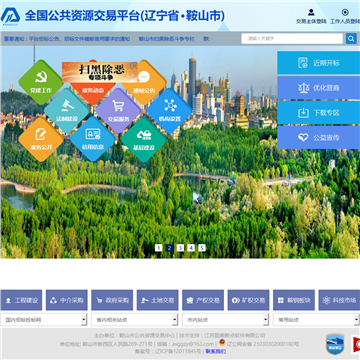Open the 交易服务 shopping cart tile
Image resolution: width=360 pixels, height=360 pixels.
118,111
